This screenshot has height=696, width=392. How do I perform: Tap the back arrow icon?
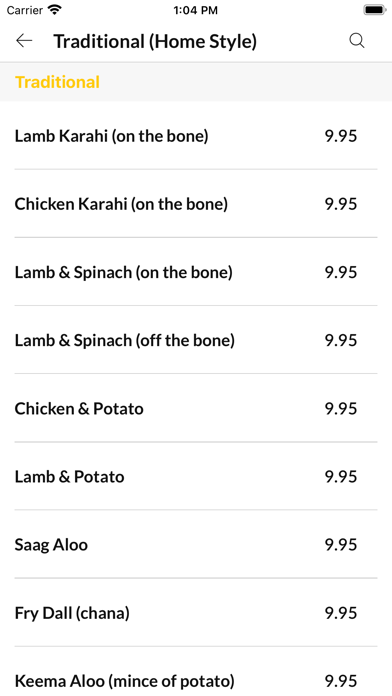24,41
